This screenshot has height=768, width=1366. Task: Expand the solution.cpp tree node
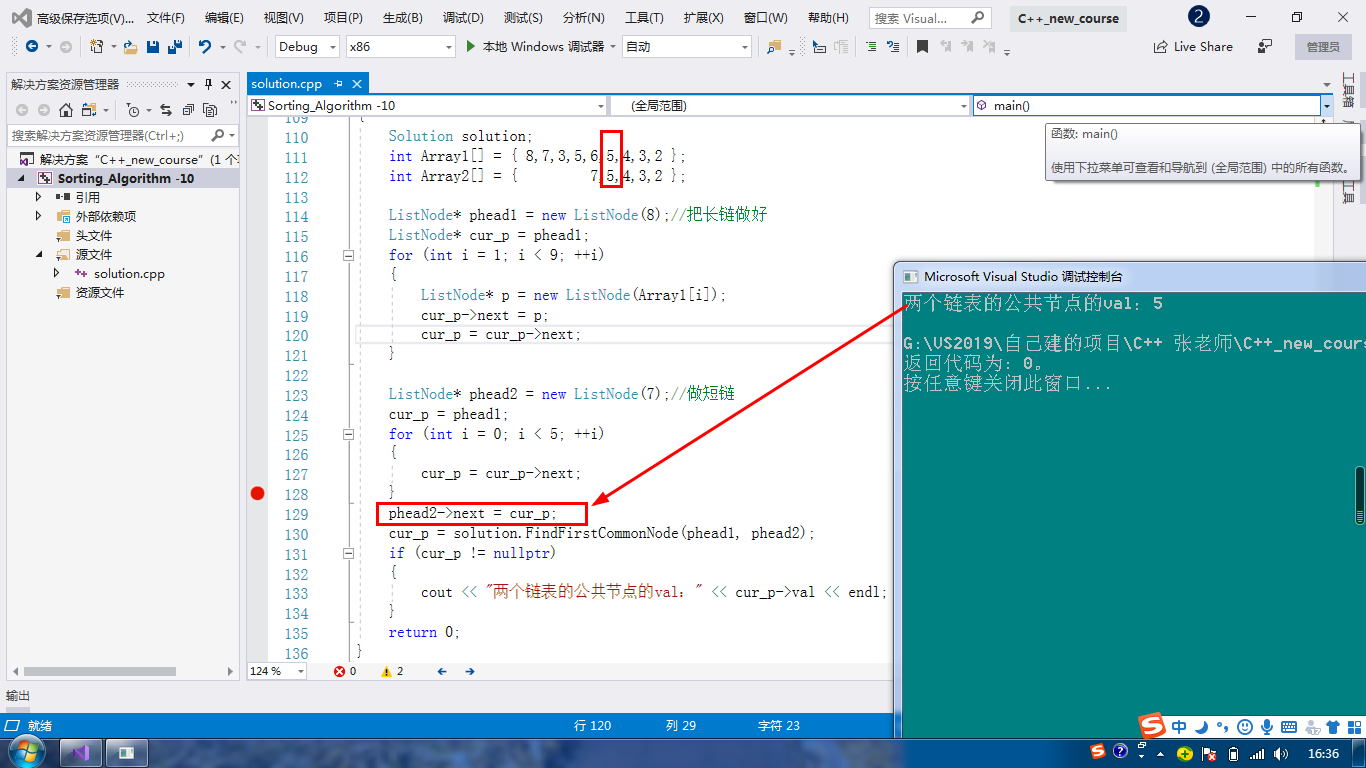[57, 273]
